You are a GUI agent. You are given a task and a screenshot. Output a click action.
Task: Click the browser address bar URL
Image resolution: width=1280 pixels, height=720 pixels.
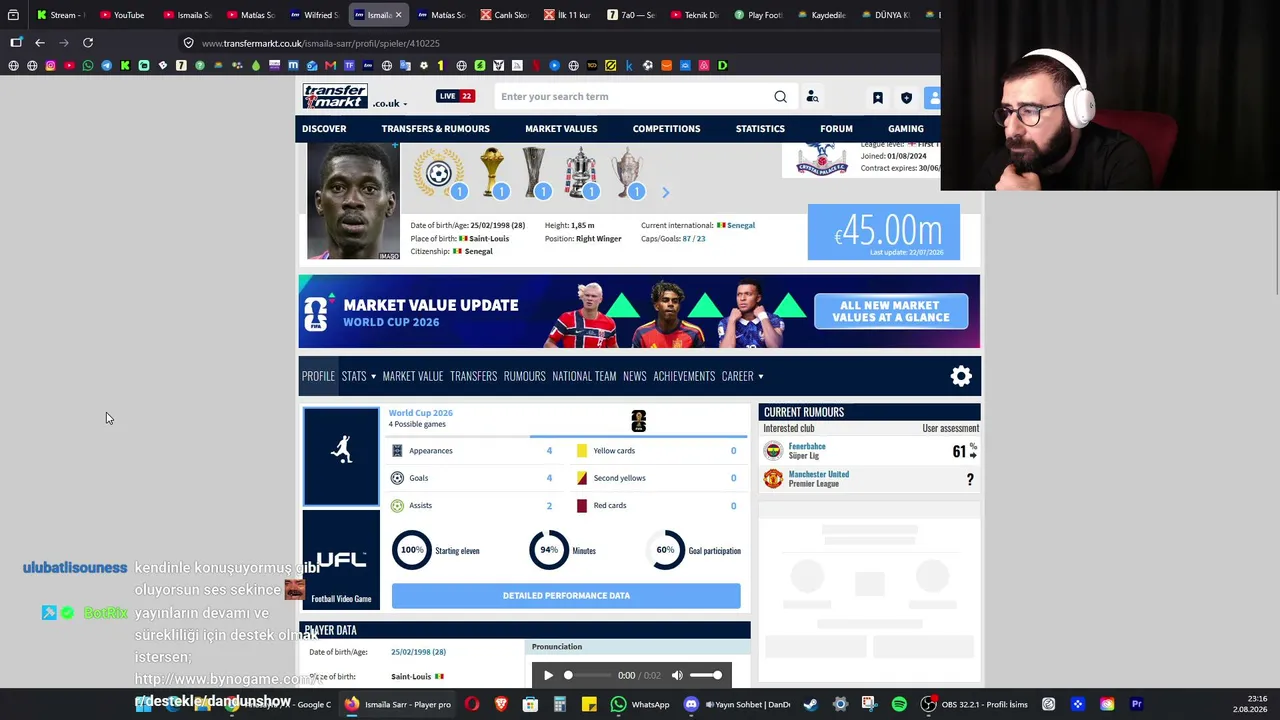coord(320,44)
